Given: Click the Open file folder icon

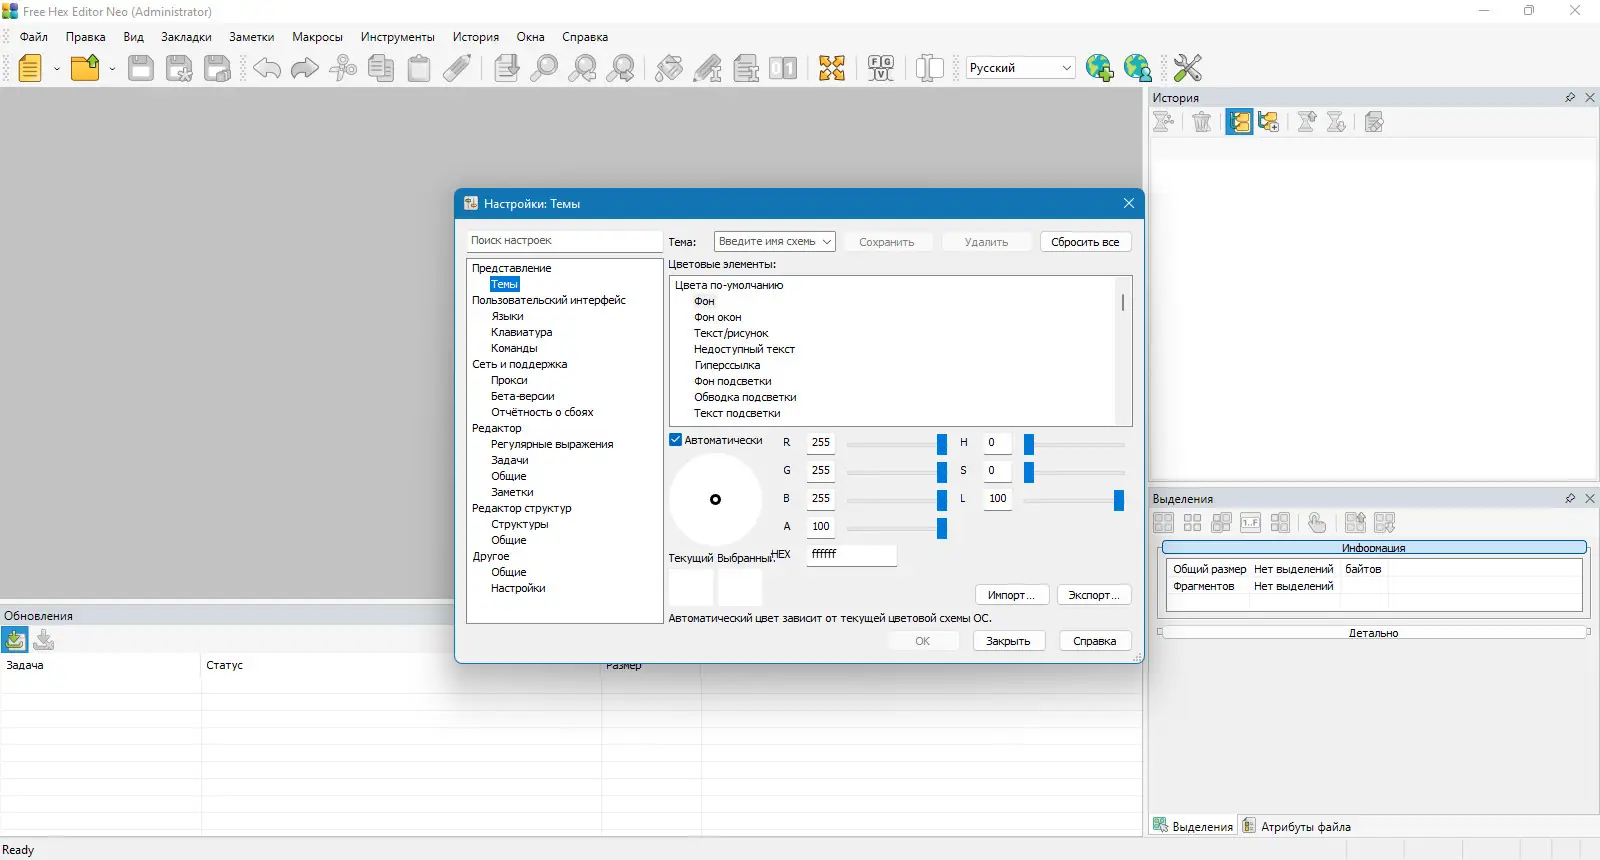Looking at the screenshot, I should click(85, 68).
